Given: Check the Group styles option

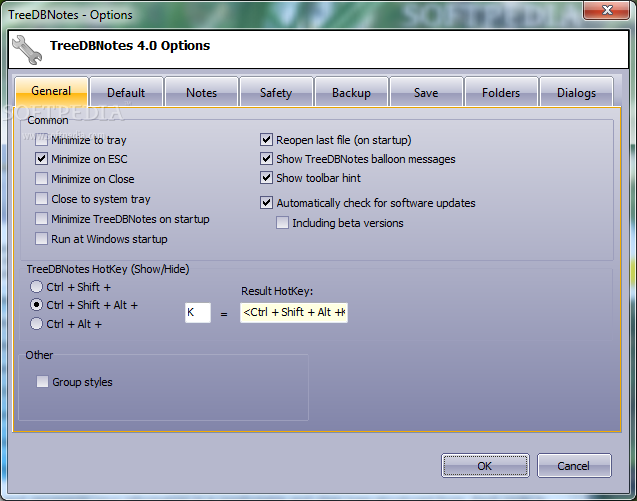Looking at the screenshot, I should click(42, 382).
